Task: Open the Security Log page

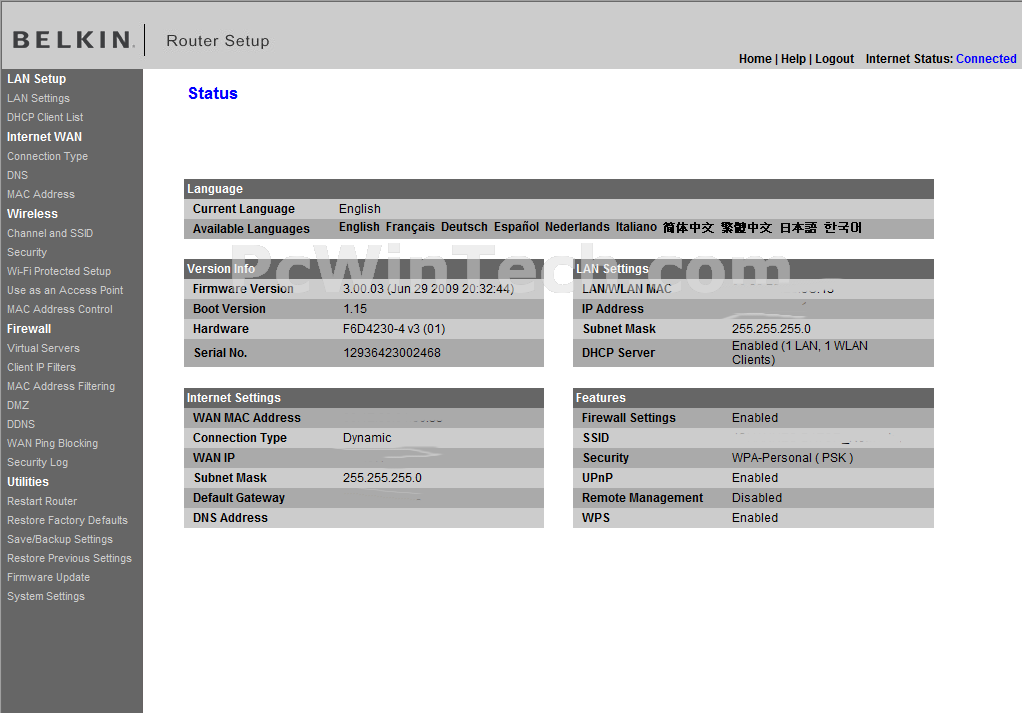Action: (x=37, y=462)
